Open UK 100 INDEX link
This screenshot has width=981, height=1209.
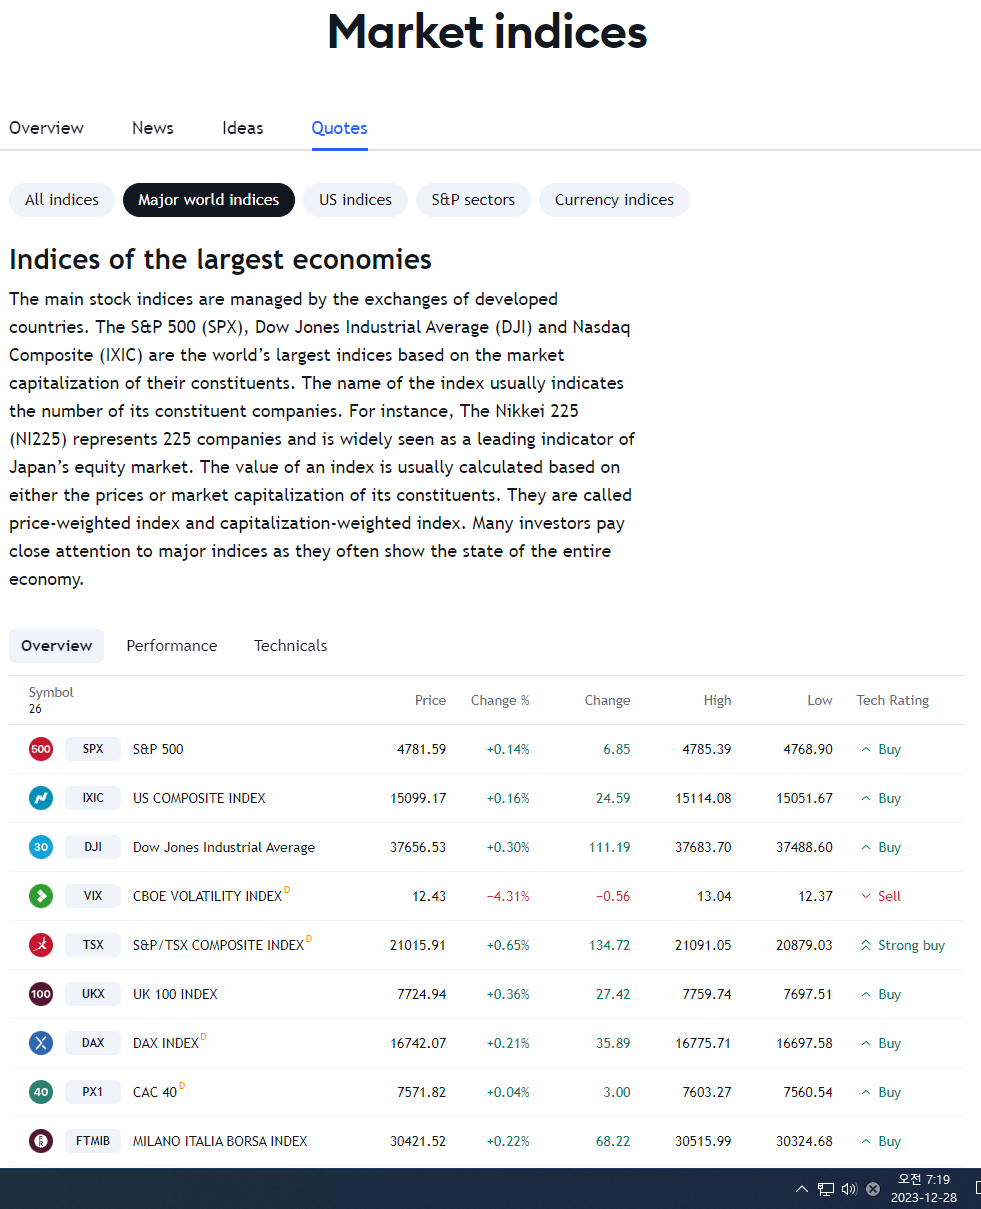tap(175, 994)
